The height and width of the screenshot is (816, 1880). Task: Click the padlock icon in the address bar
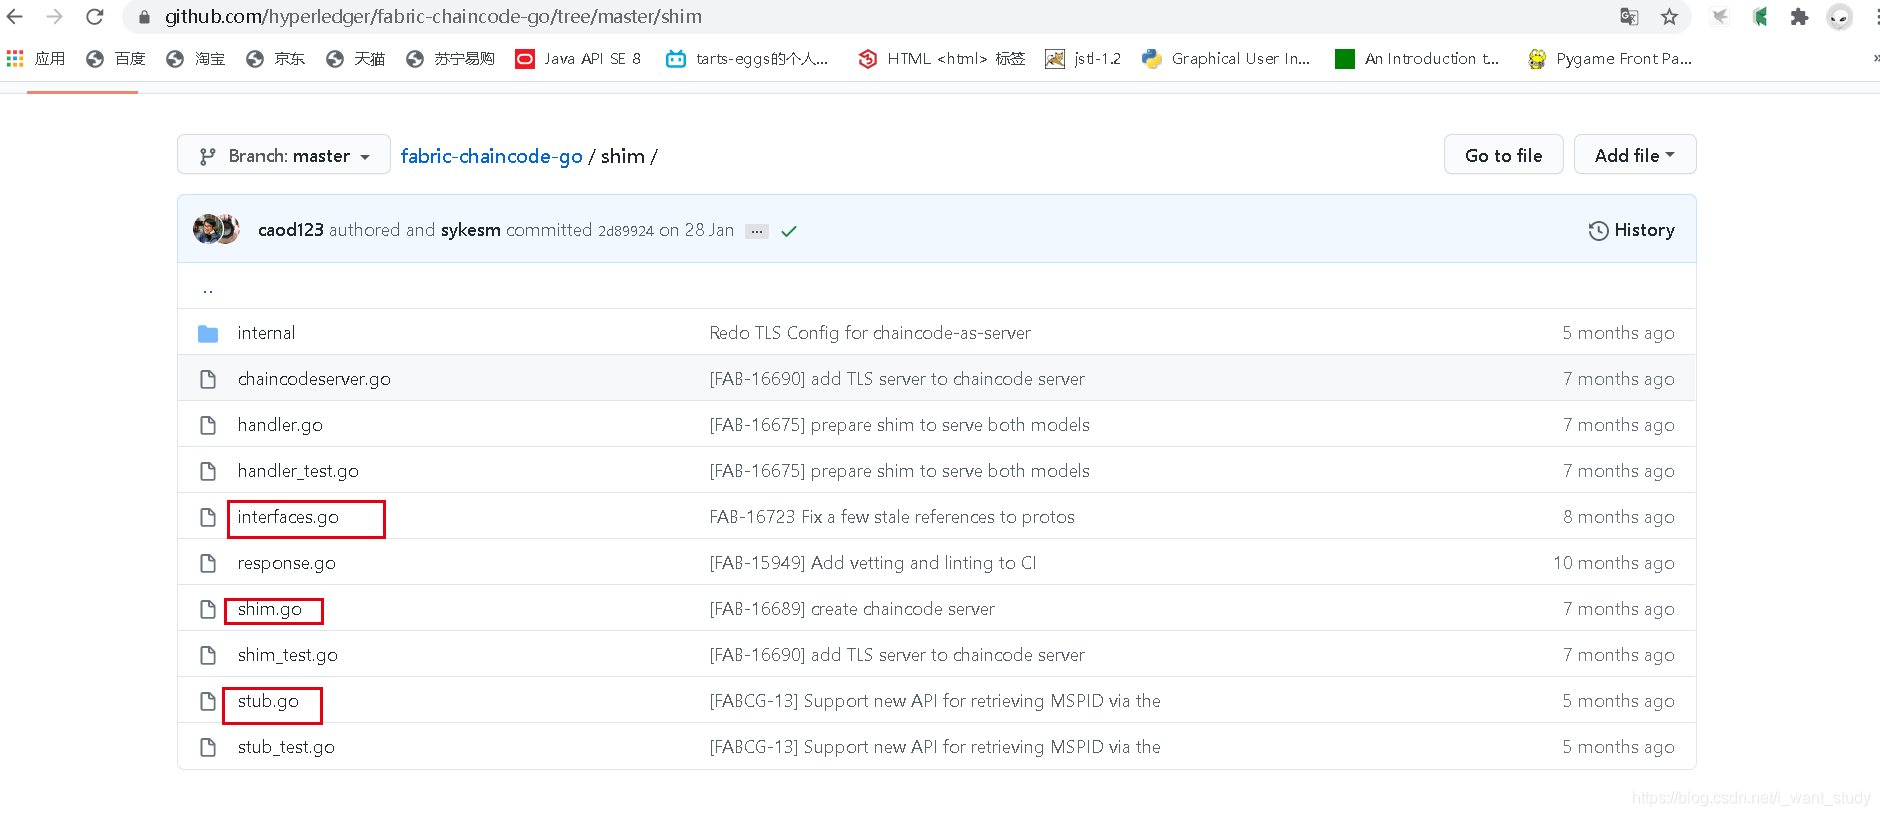[x=144, y=17]
